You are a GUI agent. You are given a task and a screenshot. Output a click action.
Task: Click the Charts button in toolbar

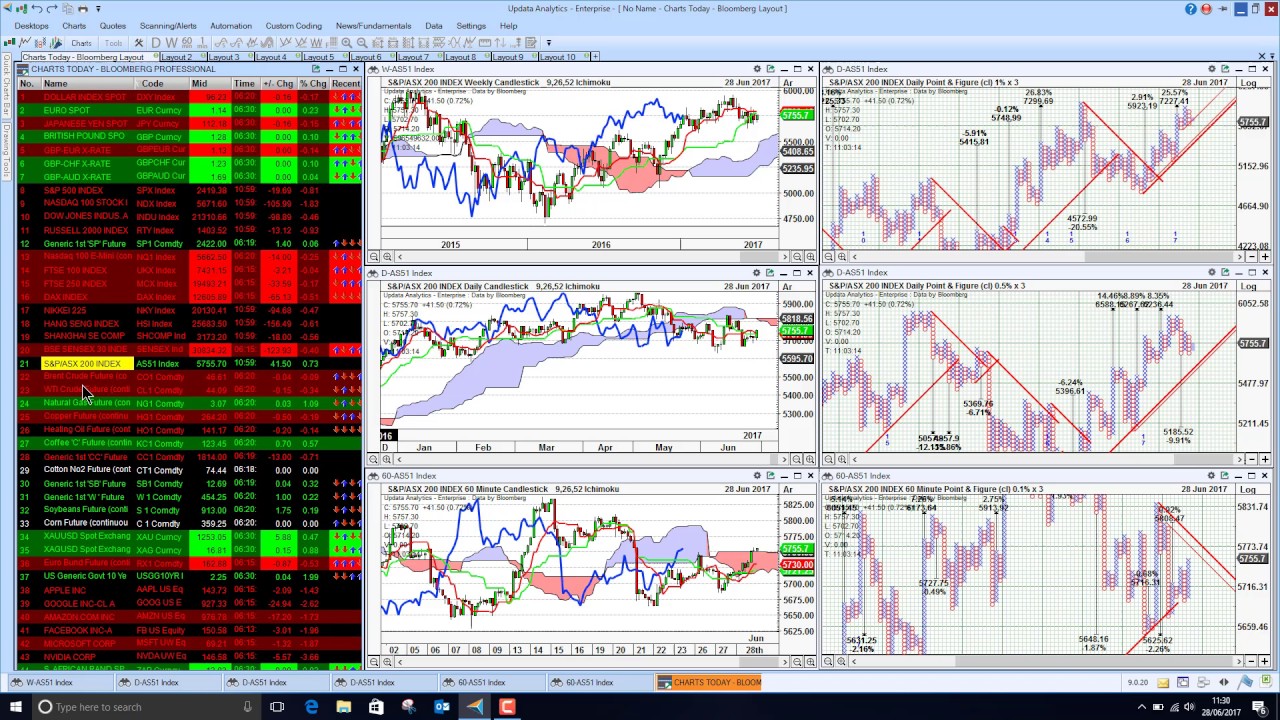81,43
